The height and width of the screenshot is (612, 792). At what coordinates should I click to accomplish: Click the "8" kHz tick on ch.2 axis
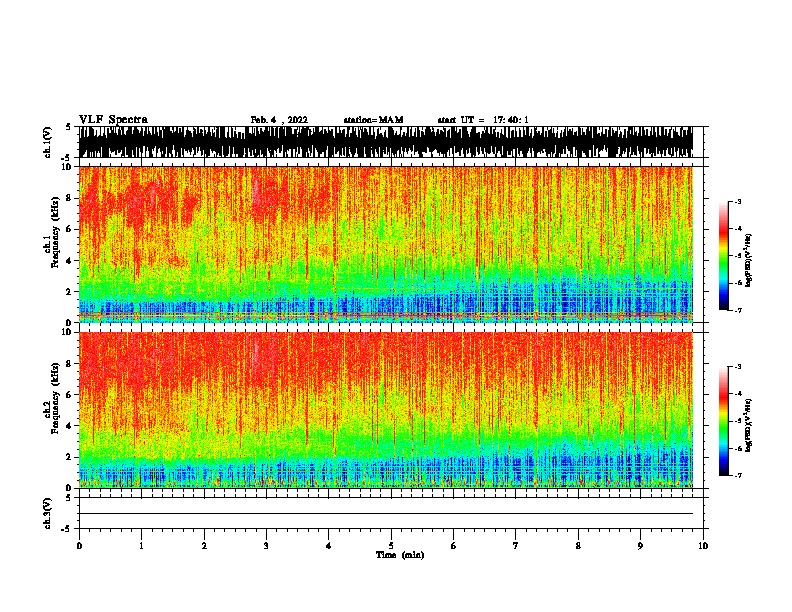click(69, 364)
